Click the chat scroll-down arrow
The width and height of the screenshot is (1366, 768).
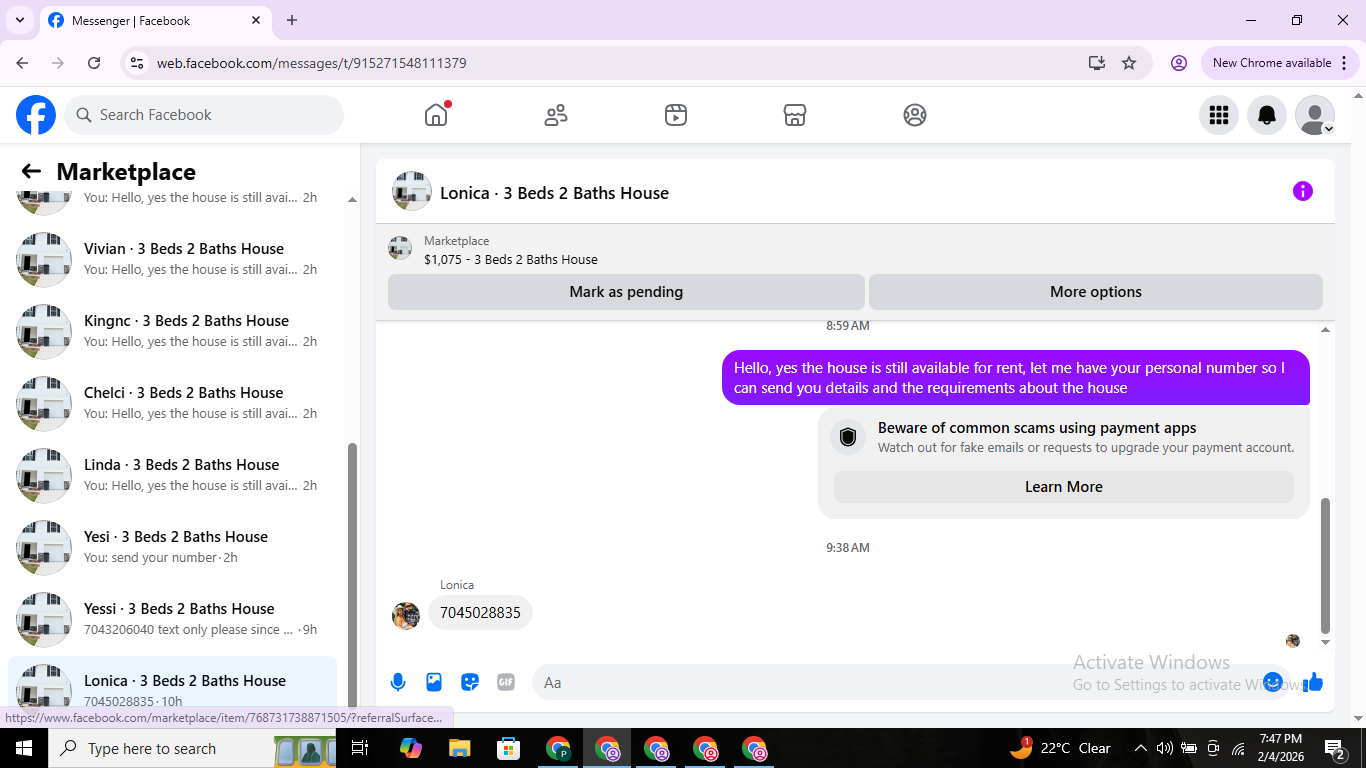[1326, 642]
